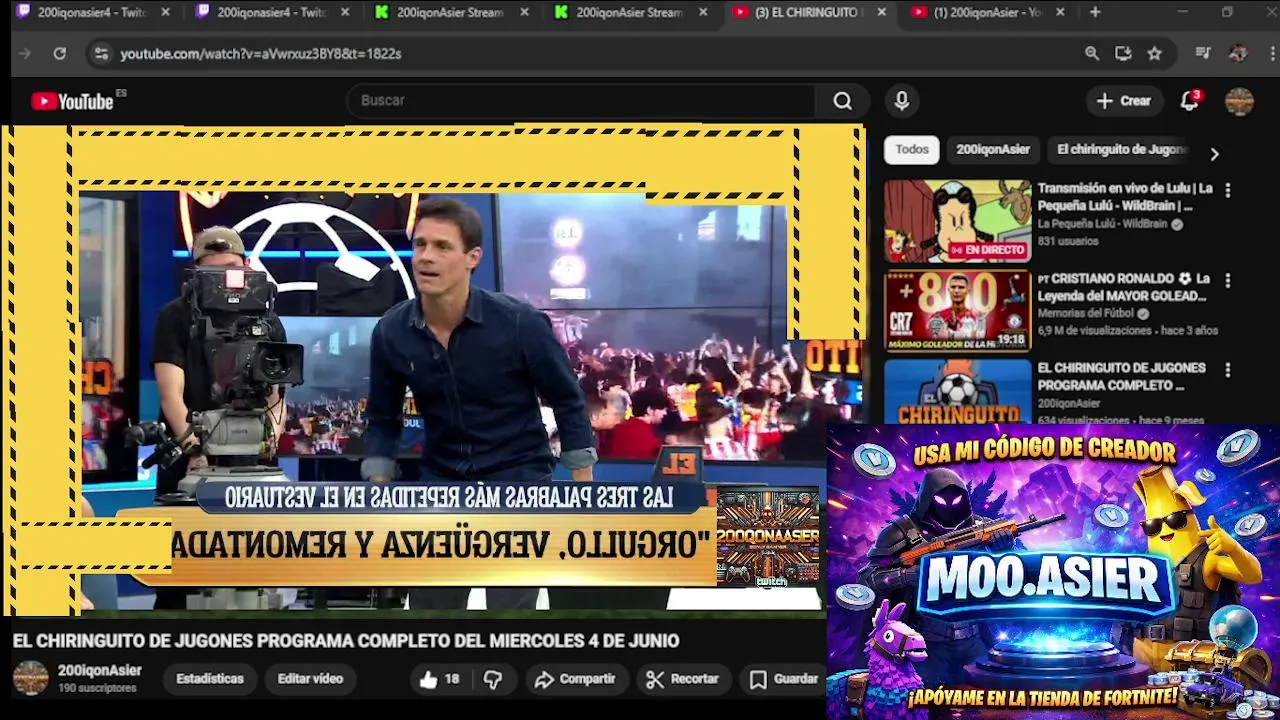This screenshot has width=1280, height=720.
Task: Click the YouTube search magnifier button
Action: (x=843, y=101)
